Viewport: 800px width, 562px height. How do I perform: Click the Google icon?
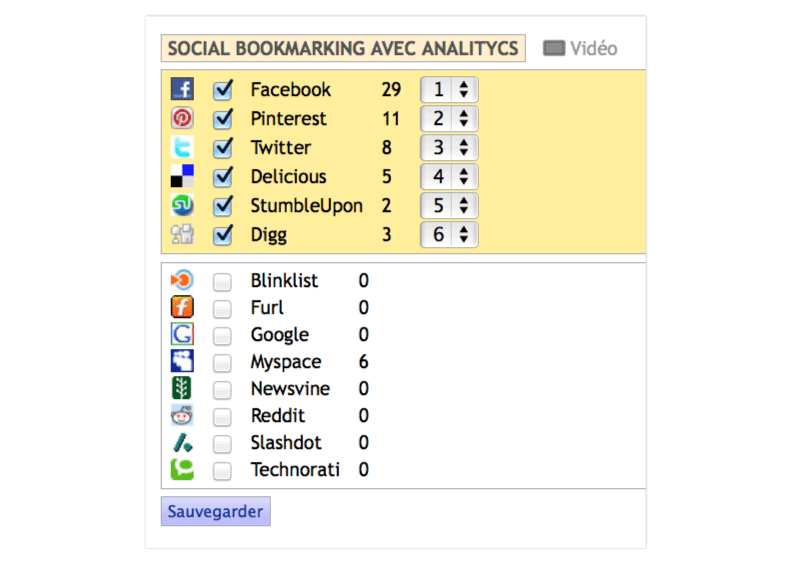182,334
